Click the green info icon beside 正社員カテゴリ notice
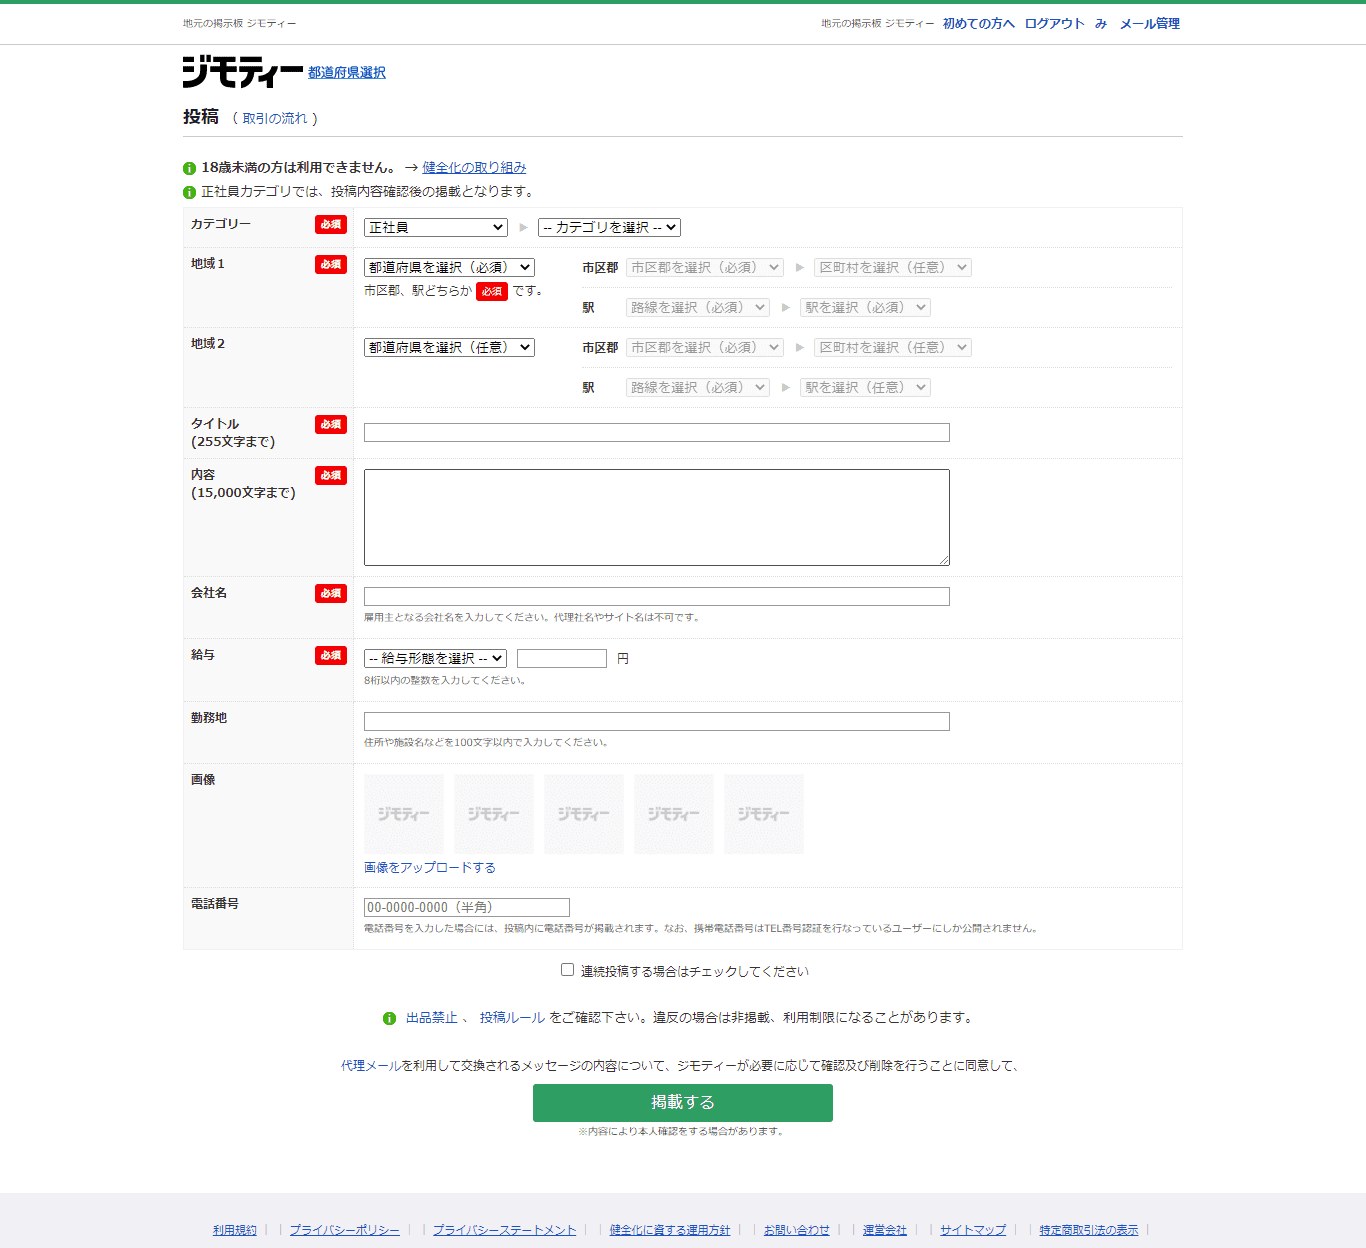 pyautogui.click(x=189, y=192)
